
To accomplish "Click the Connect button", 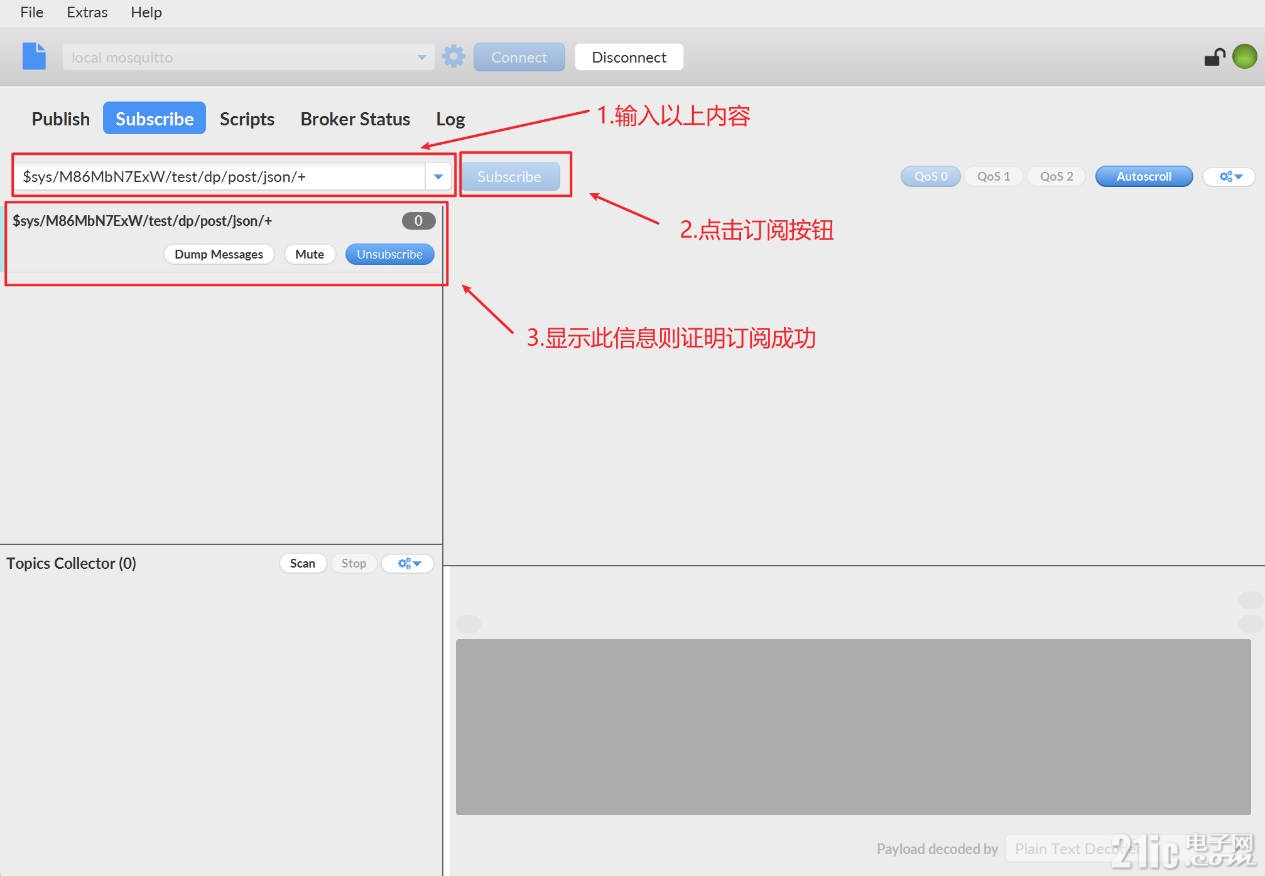I will 519,57.
